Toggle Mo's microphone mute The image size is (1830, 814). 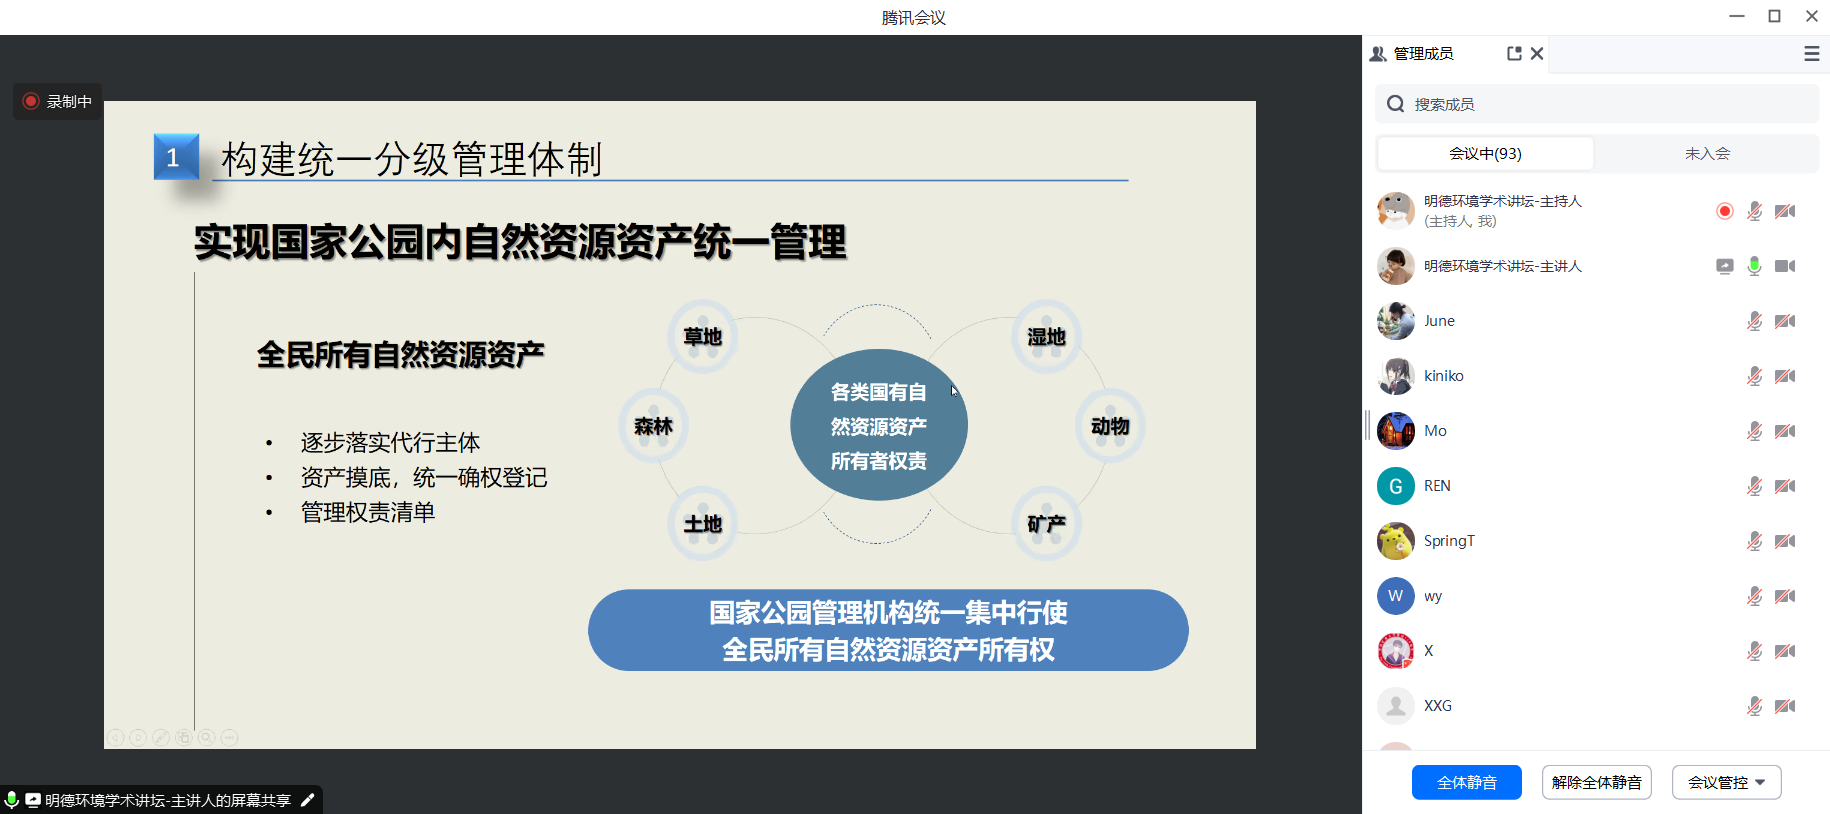pyautogui.click(x=1754, y=431)
